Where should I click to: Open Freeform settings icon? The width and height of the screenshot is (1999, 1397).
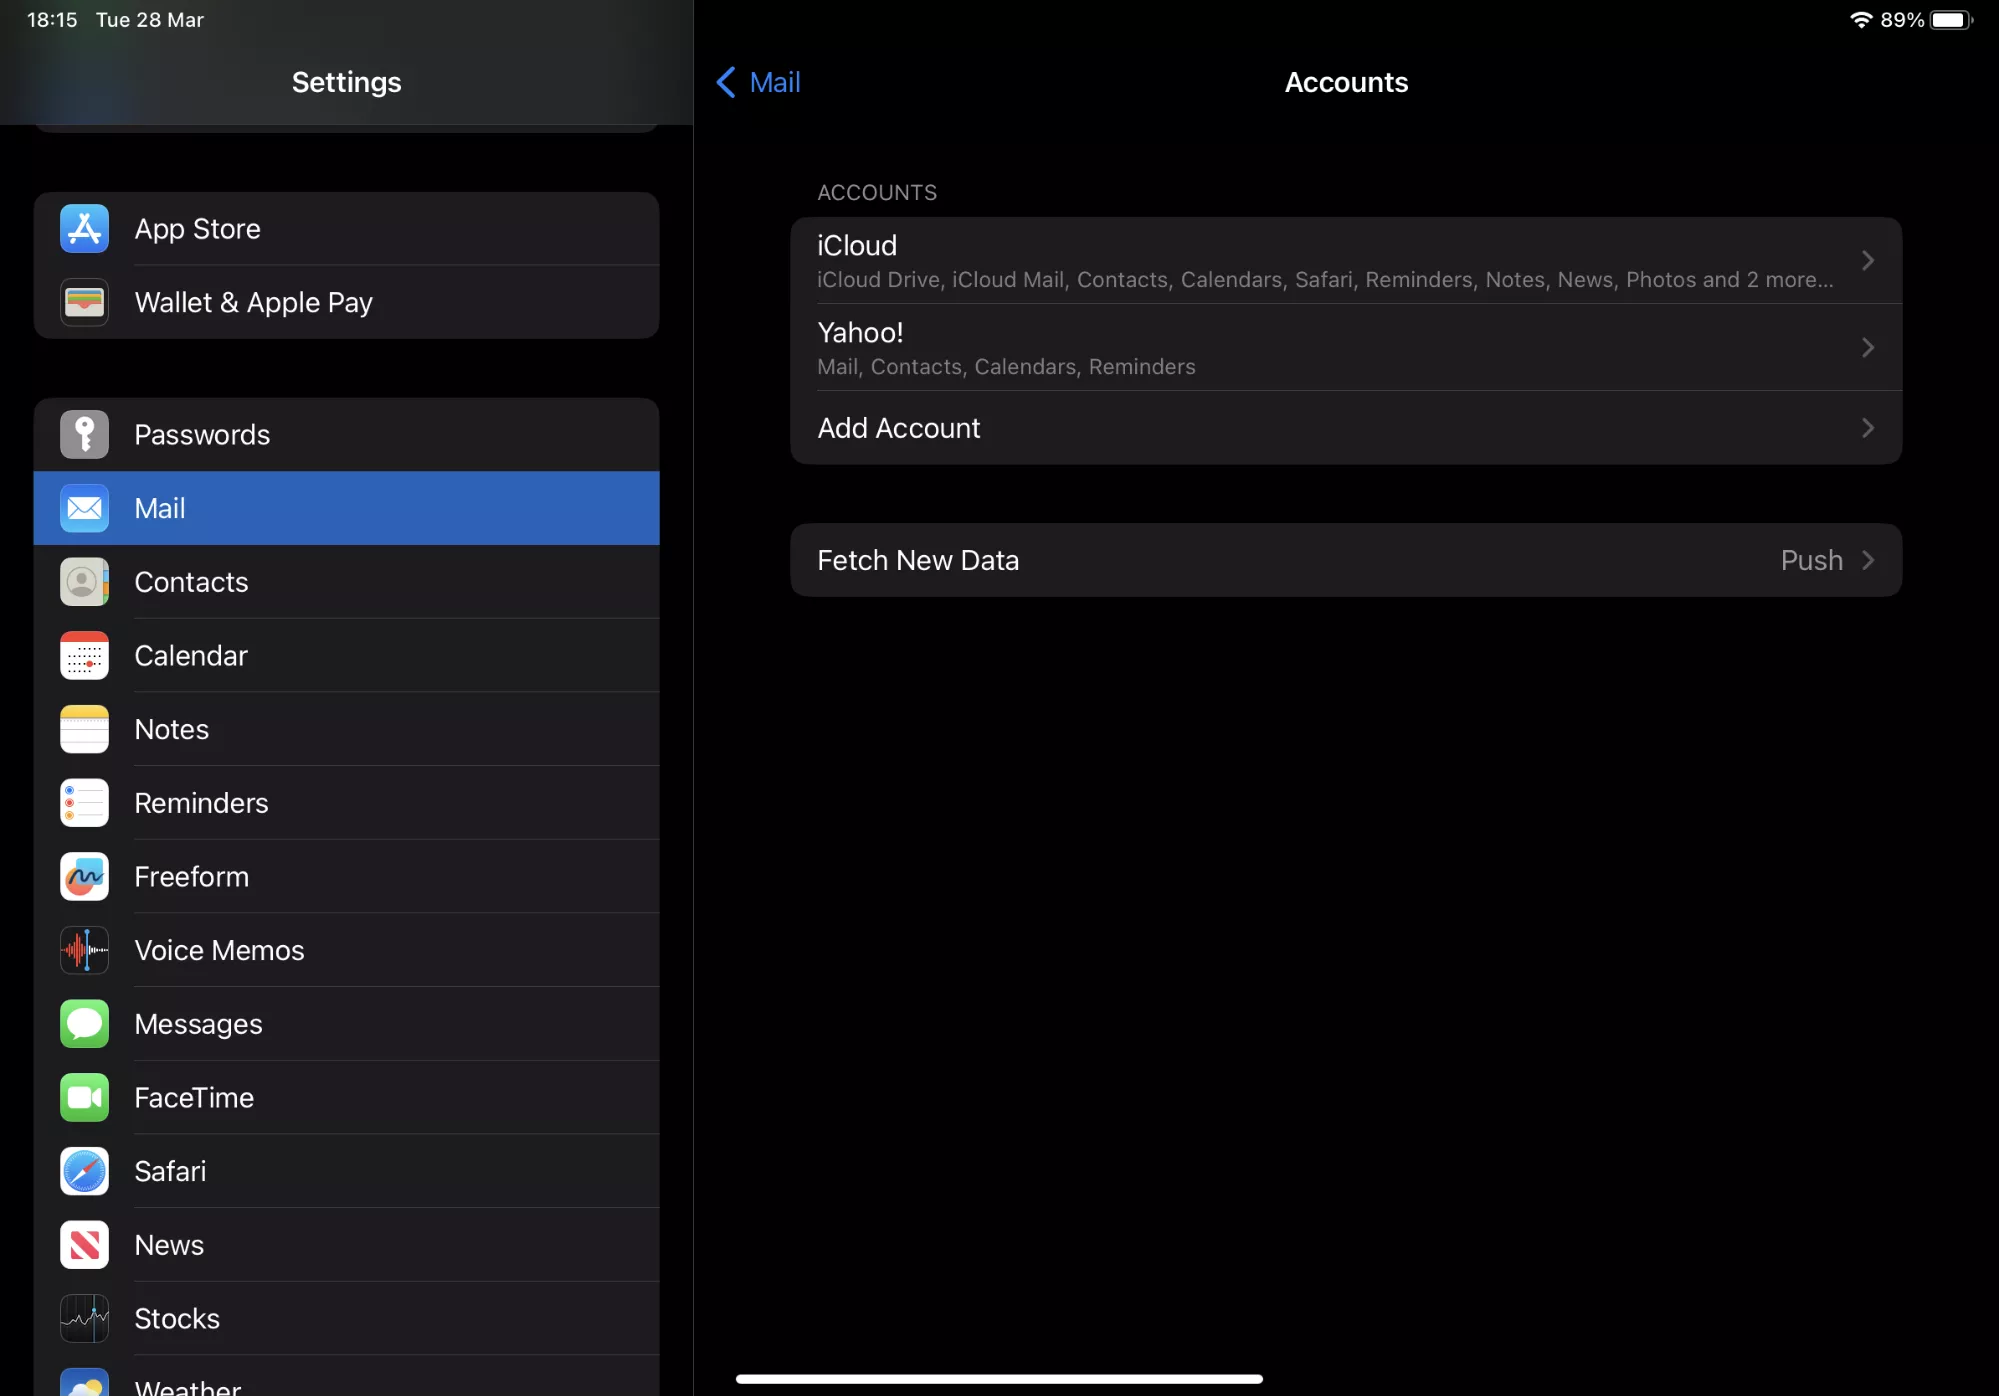(x=84, y=877)
